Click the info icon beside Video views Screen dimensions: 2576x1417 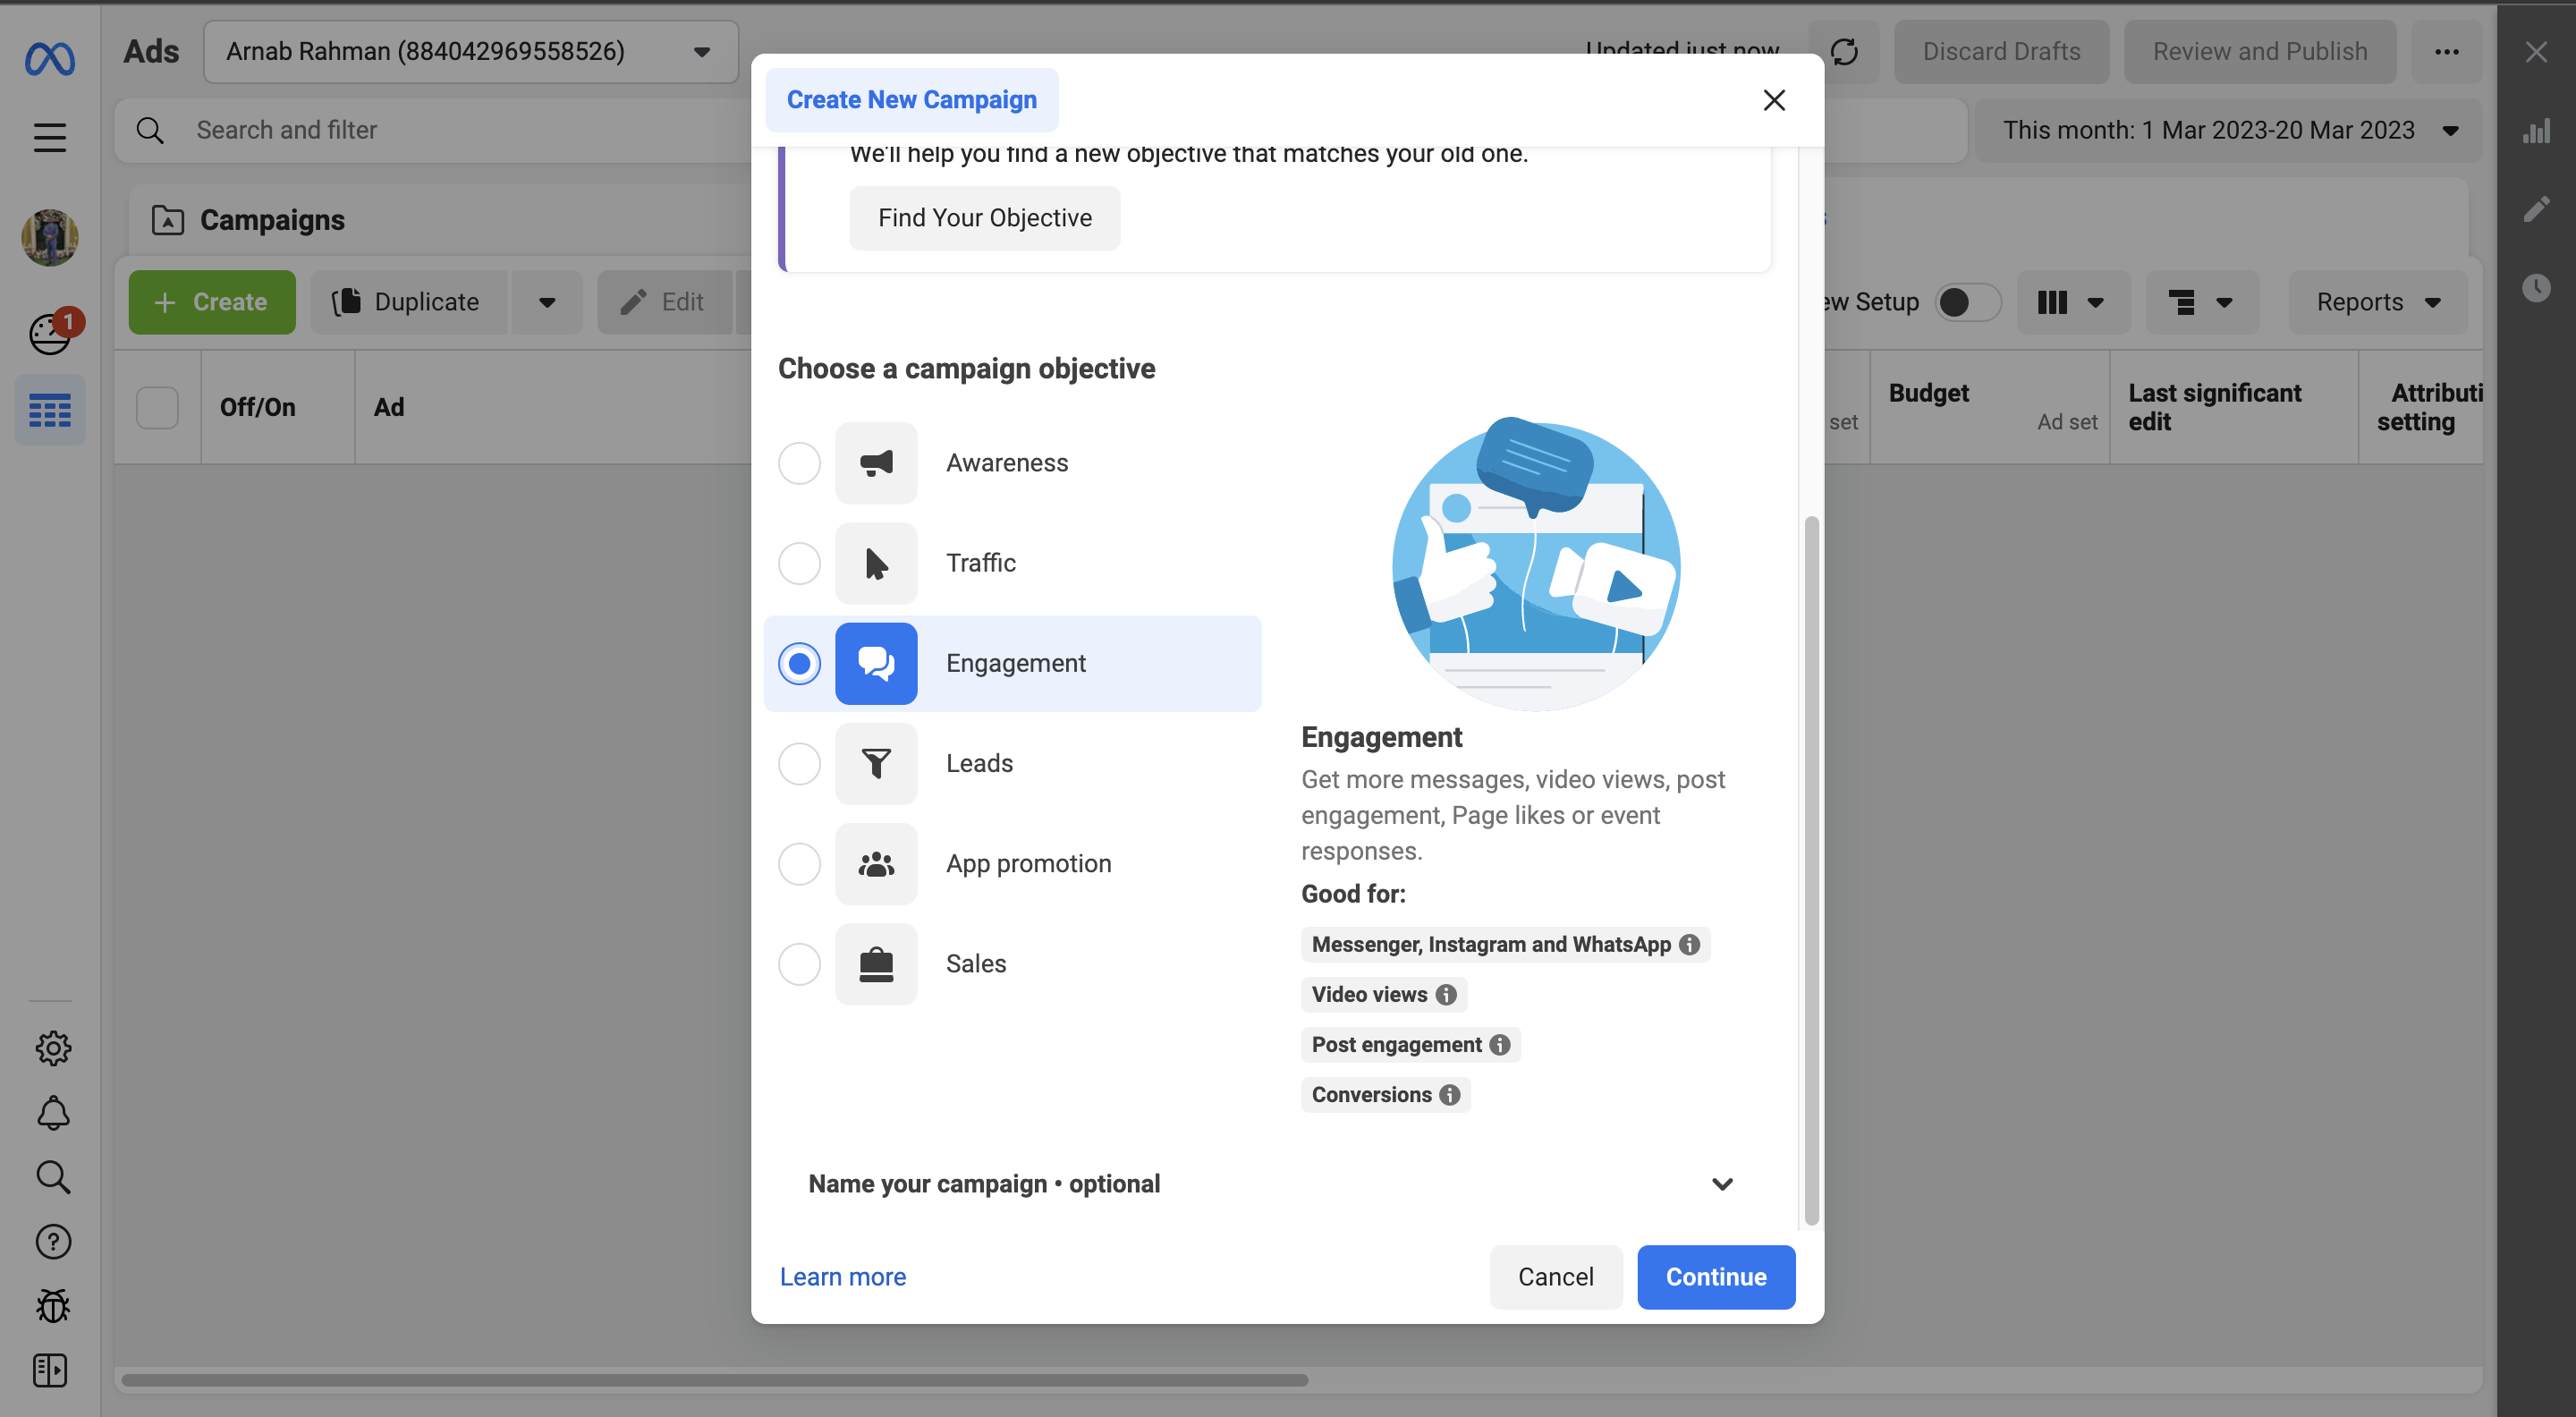1446,994
